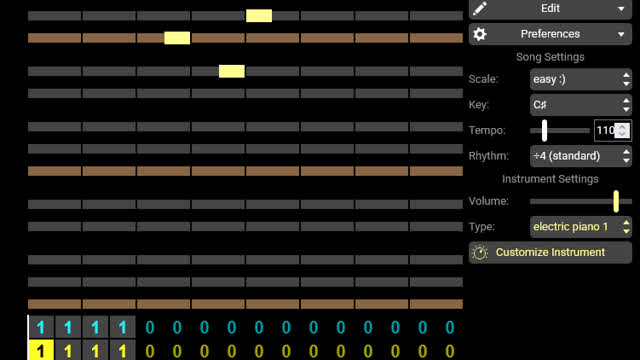Select bar 9 empty pattern of yellow channel
640x360 pixels.
[259, 350]
